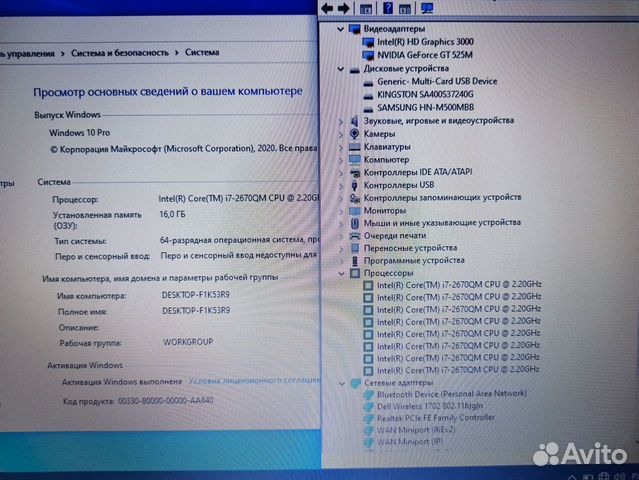Image resolution: width=639 pixels, height=480 pixels.
Task: Select the SAMSUNG HN-M500MBB disk
Action: 425,106
